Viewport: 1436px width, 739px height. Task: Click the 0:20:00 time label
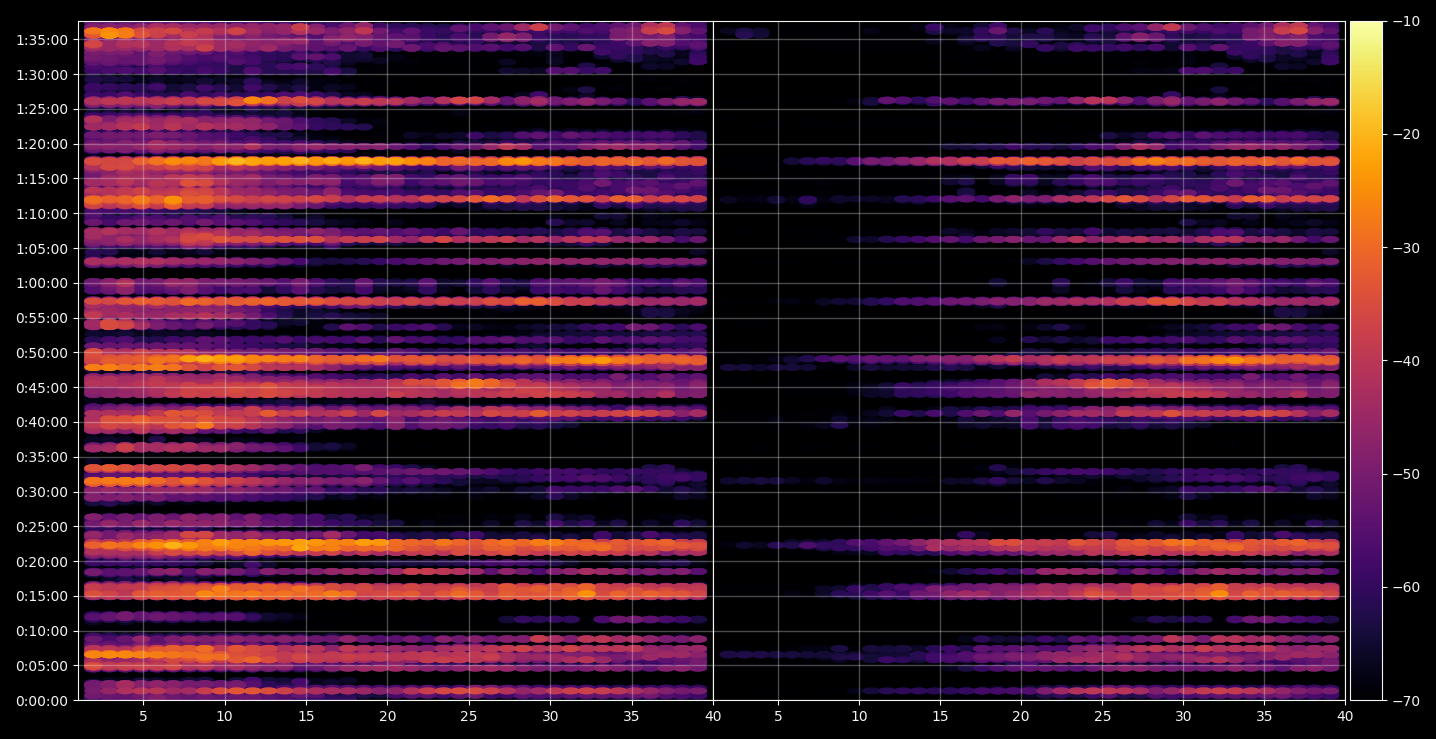(43, 561)
